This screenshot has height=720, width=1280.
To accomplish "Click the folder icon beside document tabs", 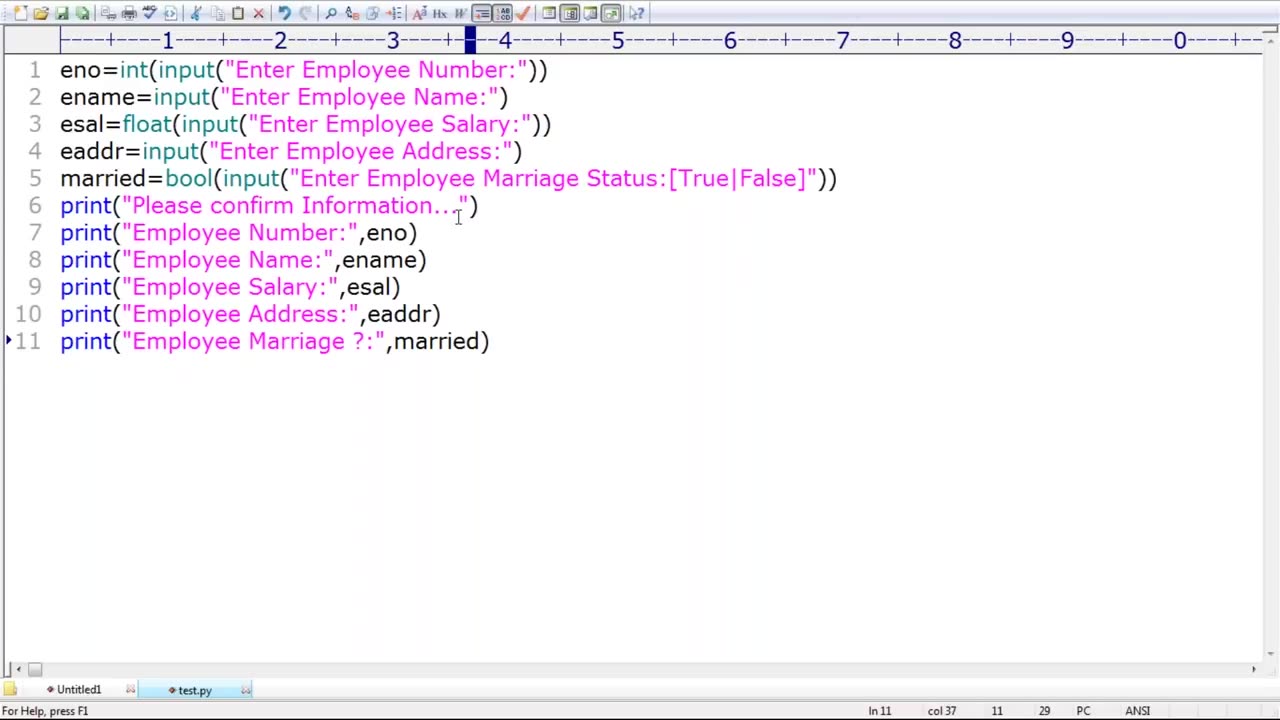I will pyautogui.click(x=10, y=690).
